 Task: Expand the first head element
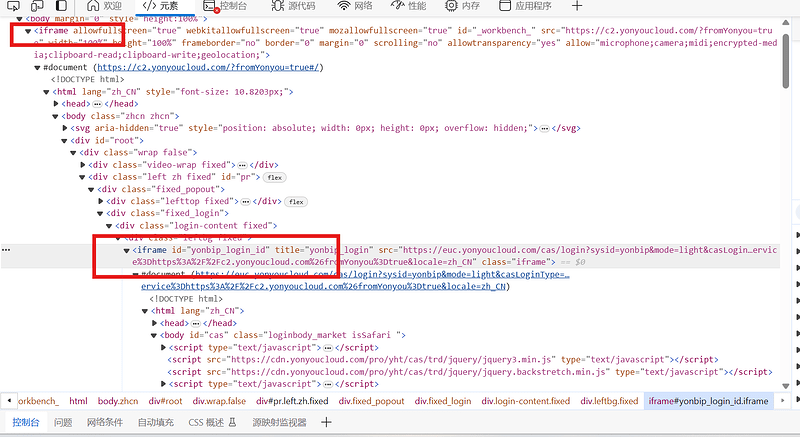tap(56, 104)
